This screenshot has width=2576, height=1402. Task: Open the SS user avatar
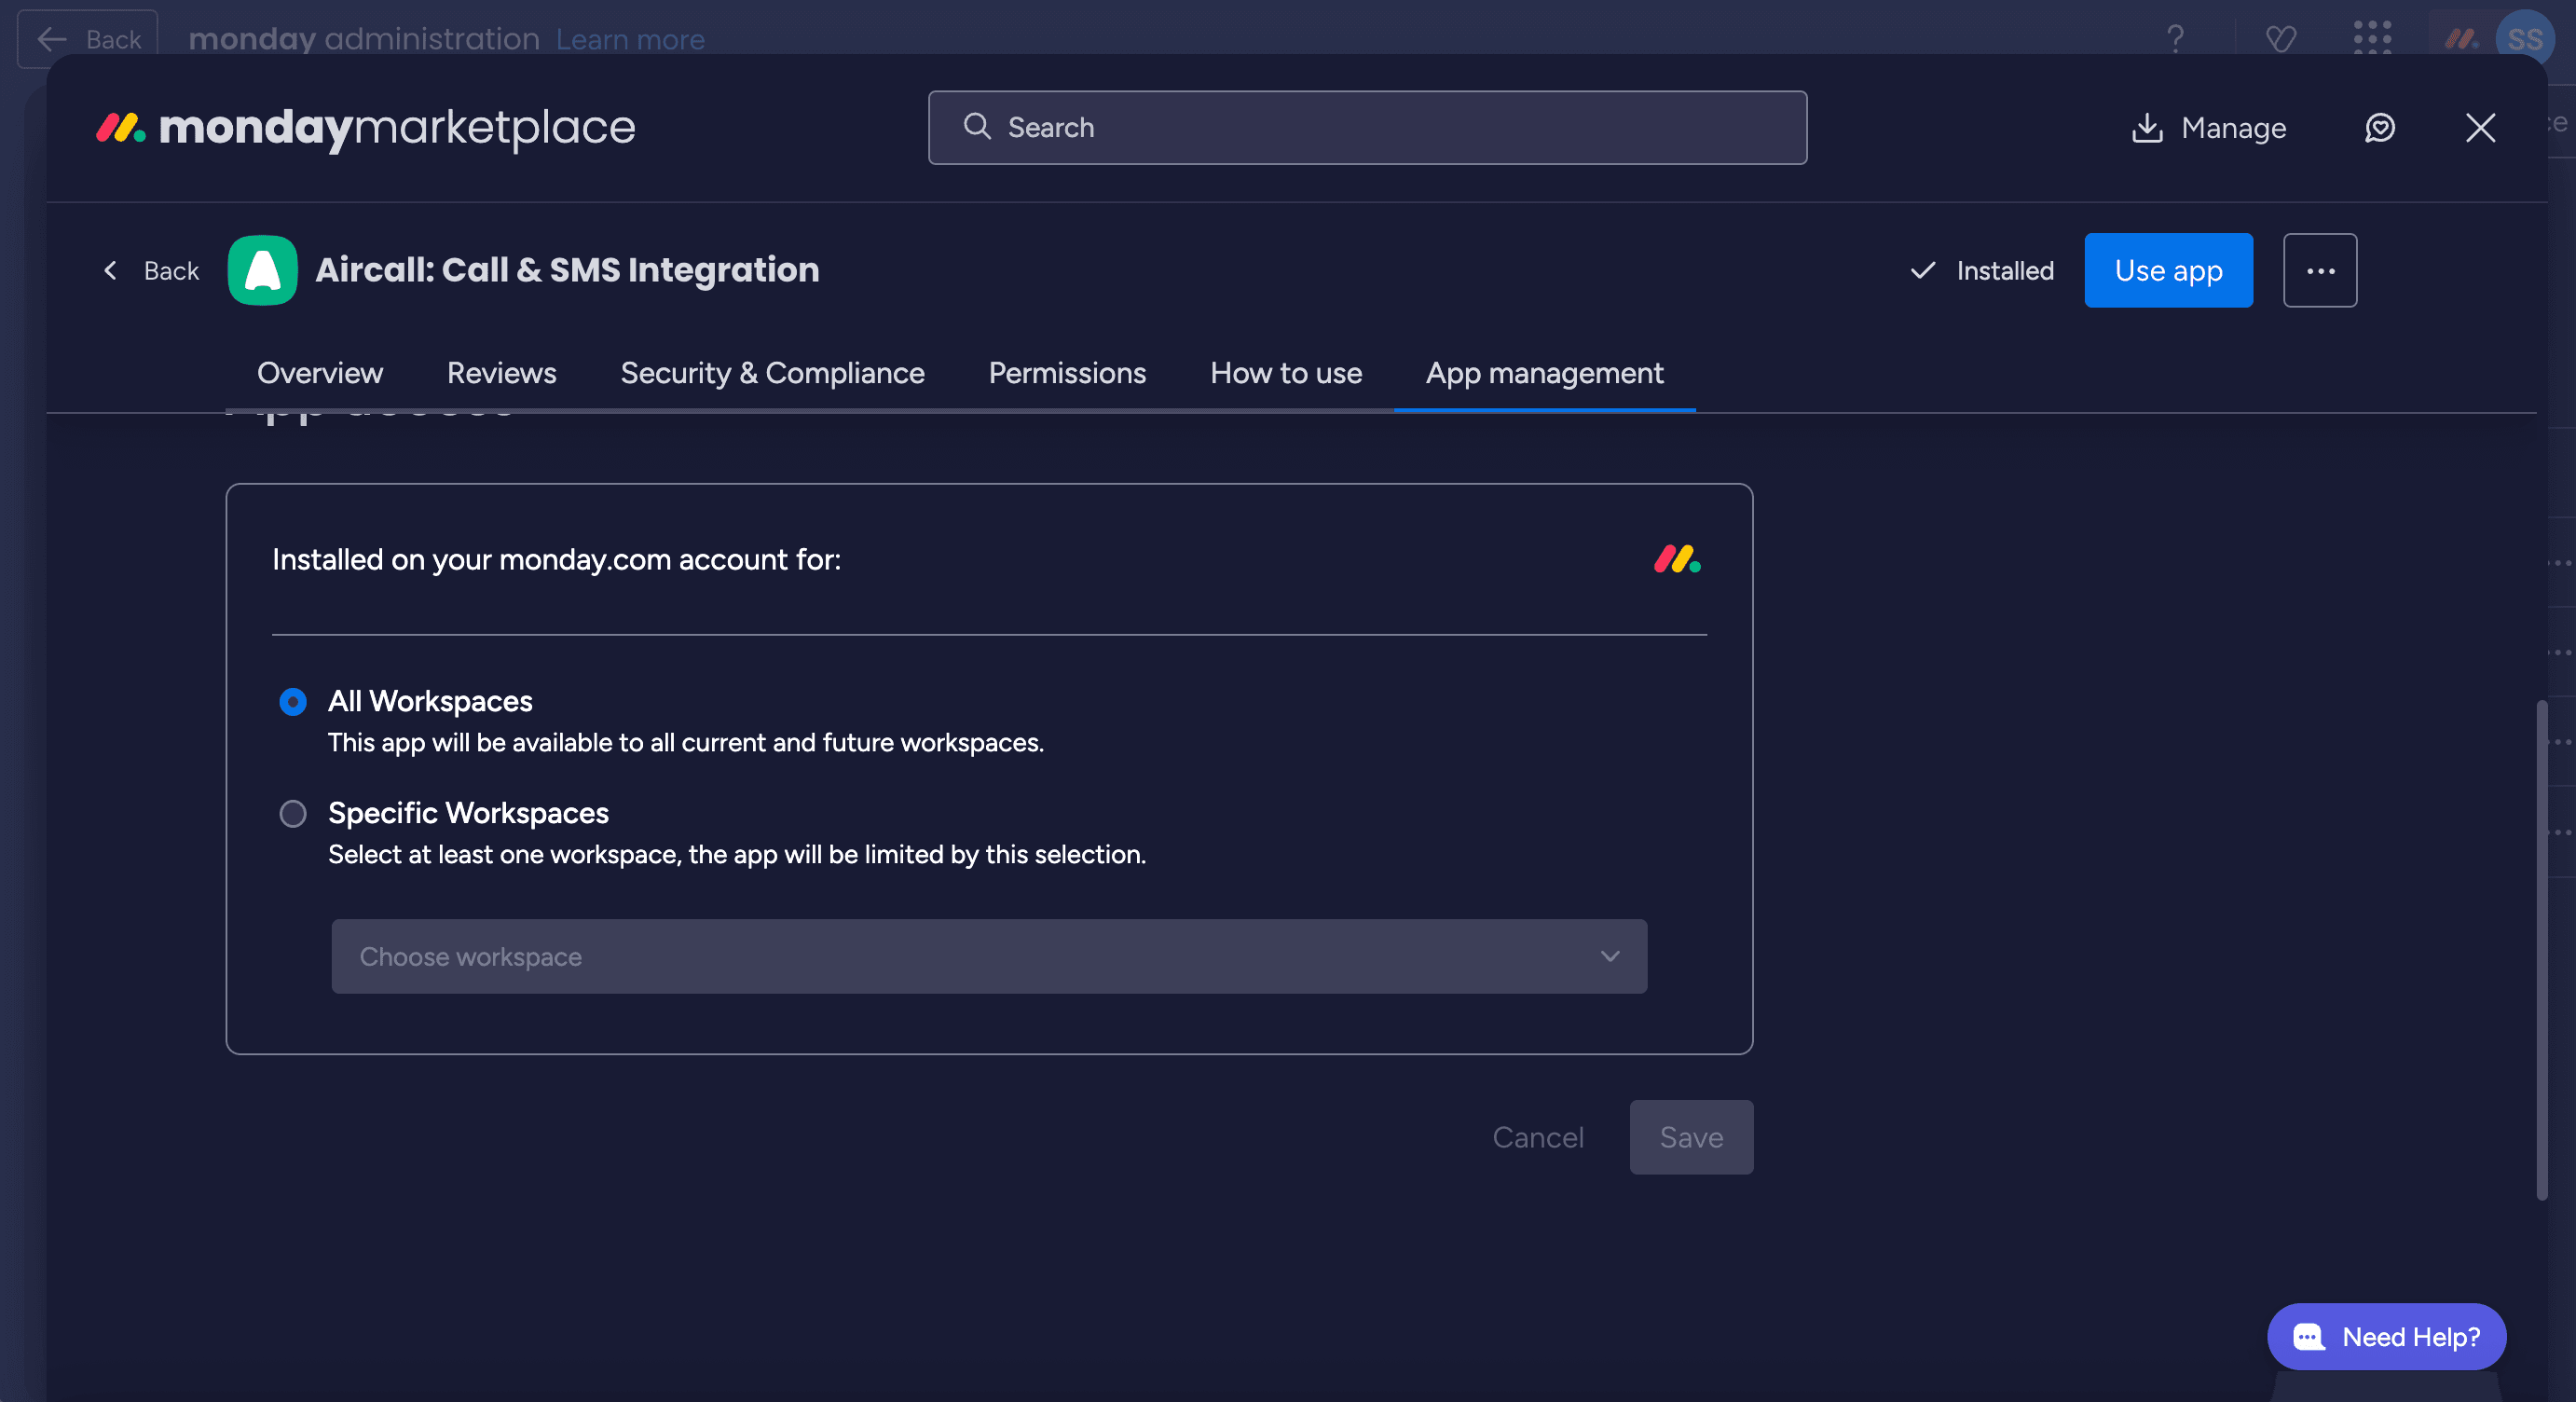[2525, 39]
